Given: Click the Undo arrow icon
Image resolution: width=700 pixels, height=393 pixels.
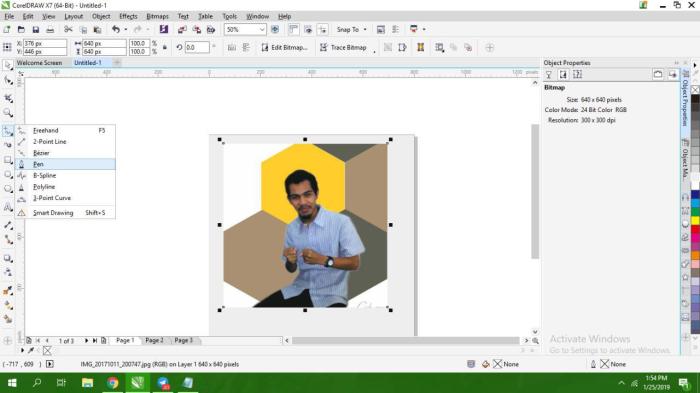Looking at the screenshot, I should pos(116,29).
